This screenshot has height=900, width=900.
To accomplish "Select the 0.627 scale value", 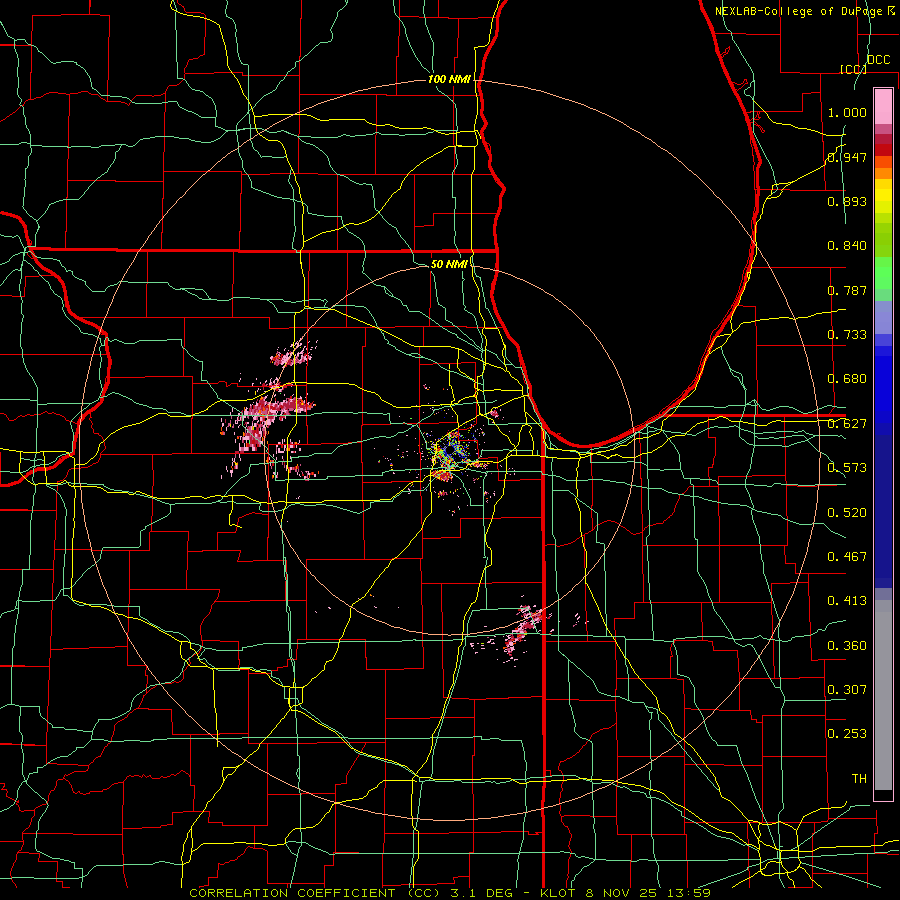I will coord(847,424).
